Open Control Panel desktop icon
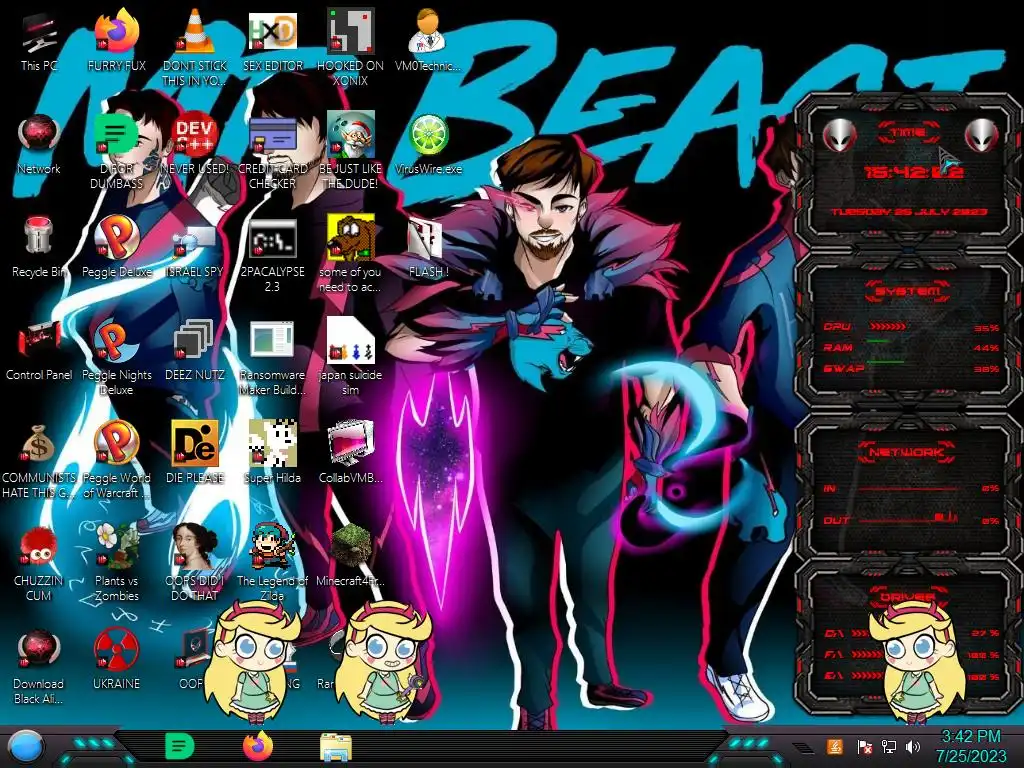Image resolution: width=1024 pixels, height=768 pixels. [39, 350]
